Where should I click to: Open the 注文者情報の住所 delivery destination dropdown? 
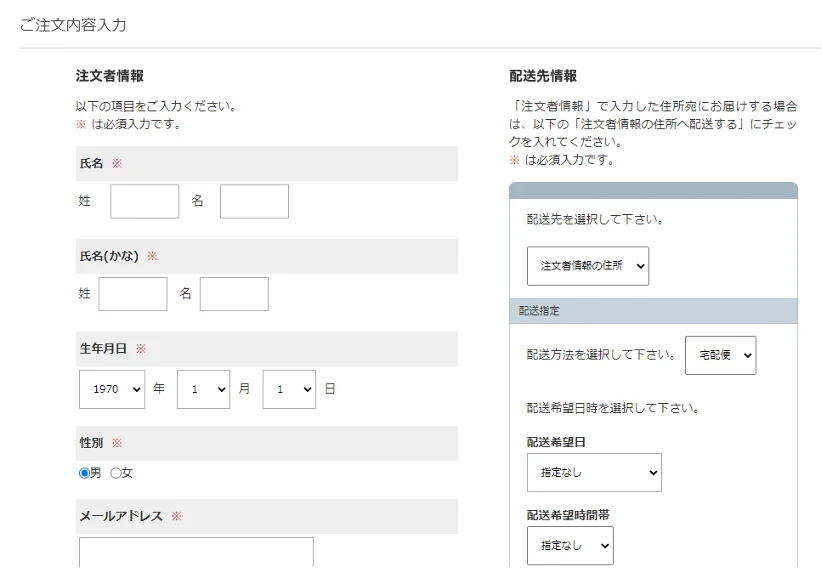(x=588, y=266)
